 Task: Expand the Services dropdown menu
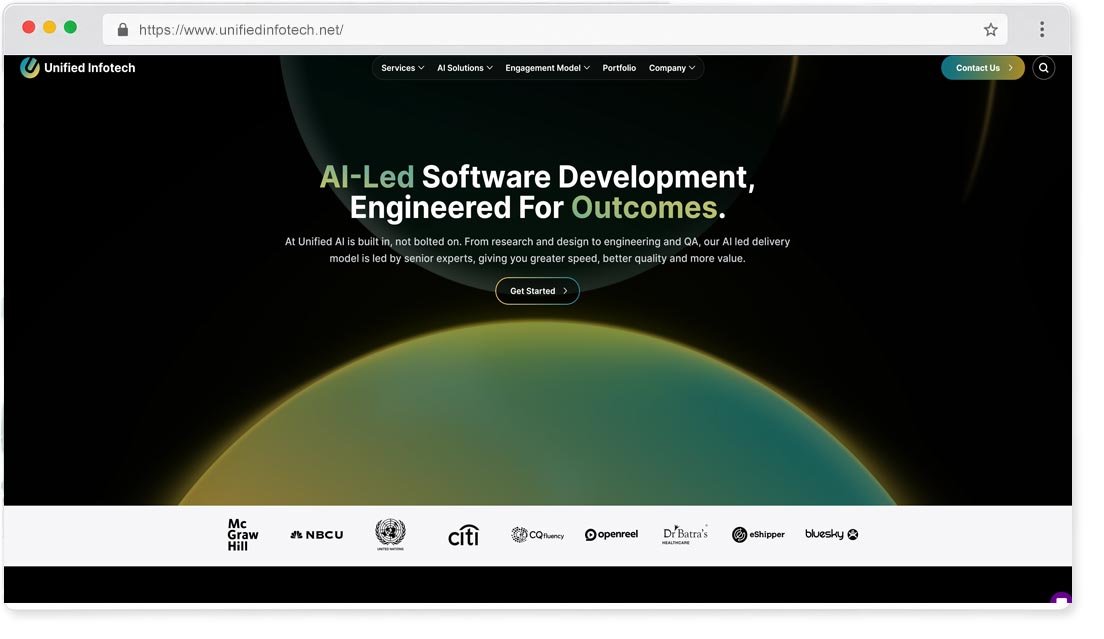point(403,68)
